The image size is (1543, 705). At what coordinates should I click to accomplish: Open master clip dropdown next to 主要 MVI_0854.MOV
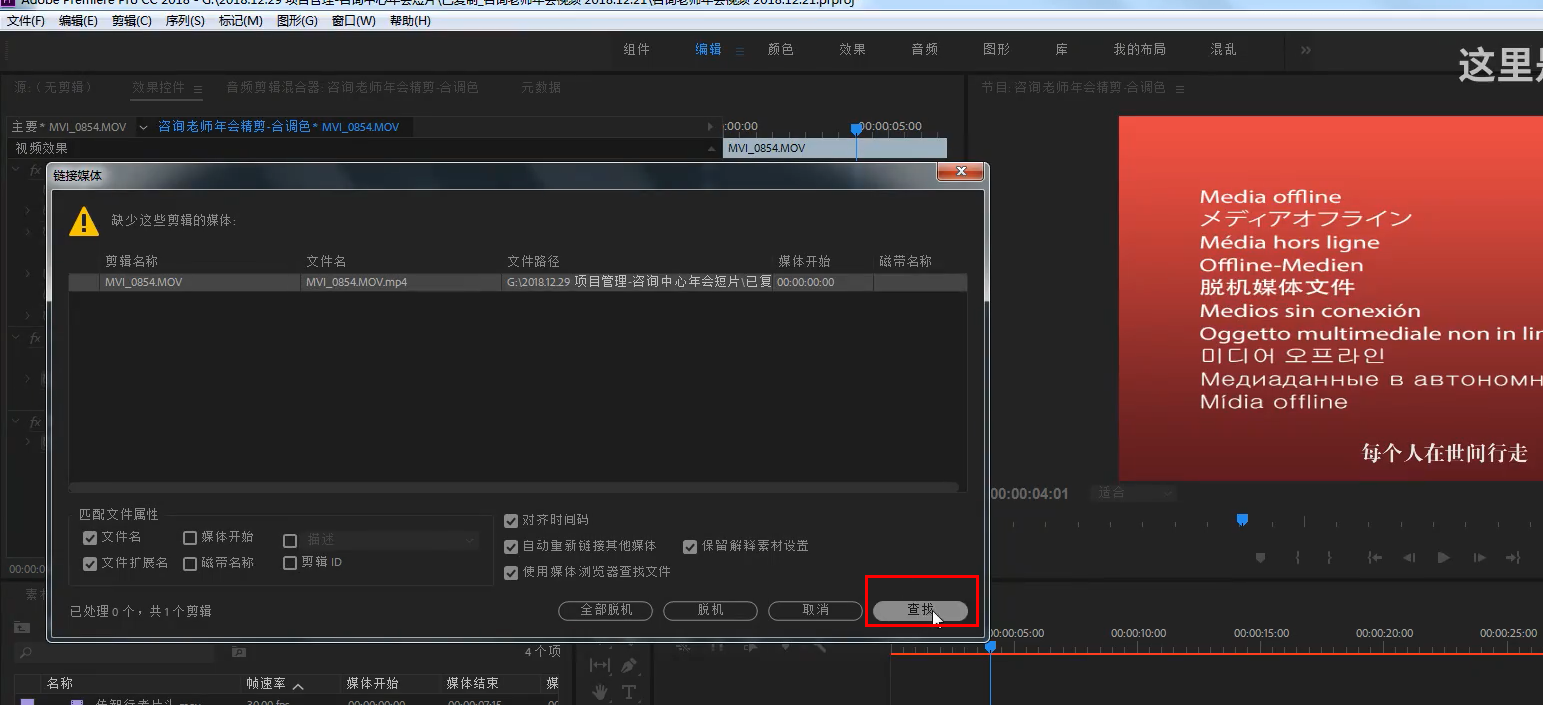143,127
